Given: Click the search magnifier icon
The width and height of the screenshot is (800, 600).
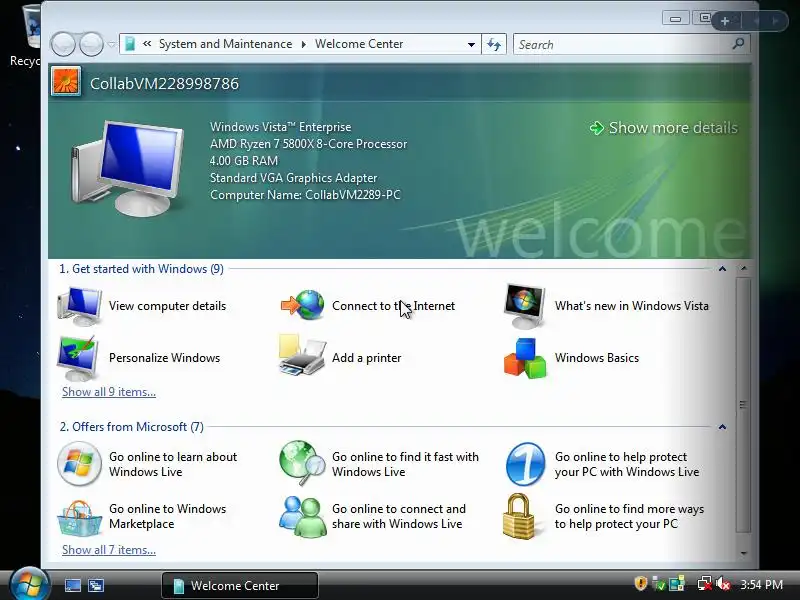Looking at the screenshot, I should coord(738,44).
